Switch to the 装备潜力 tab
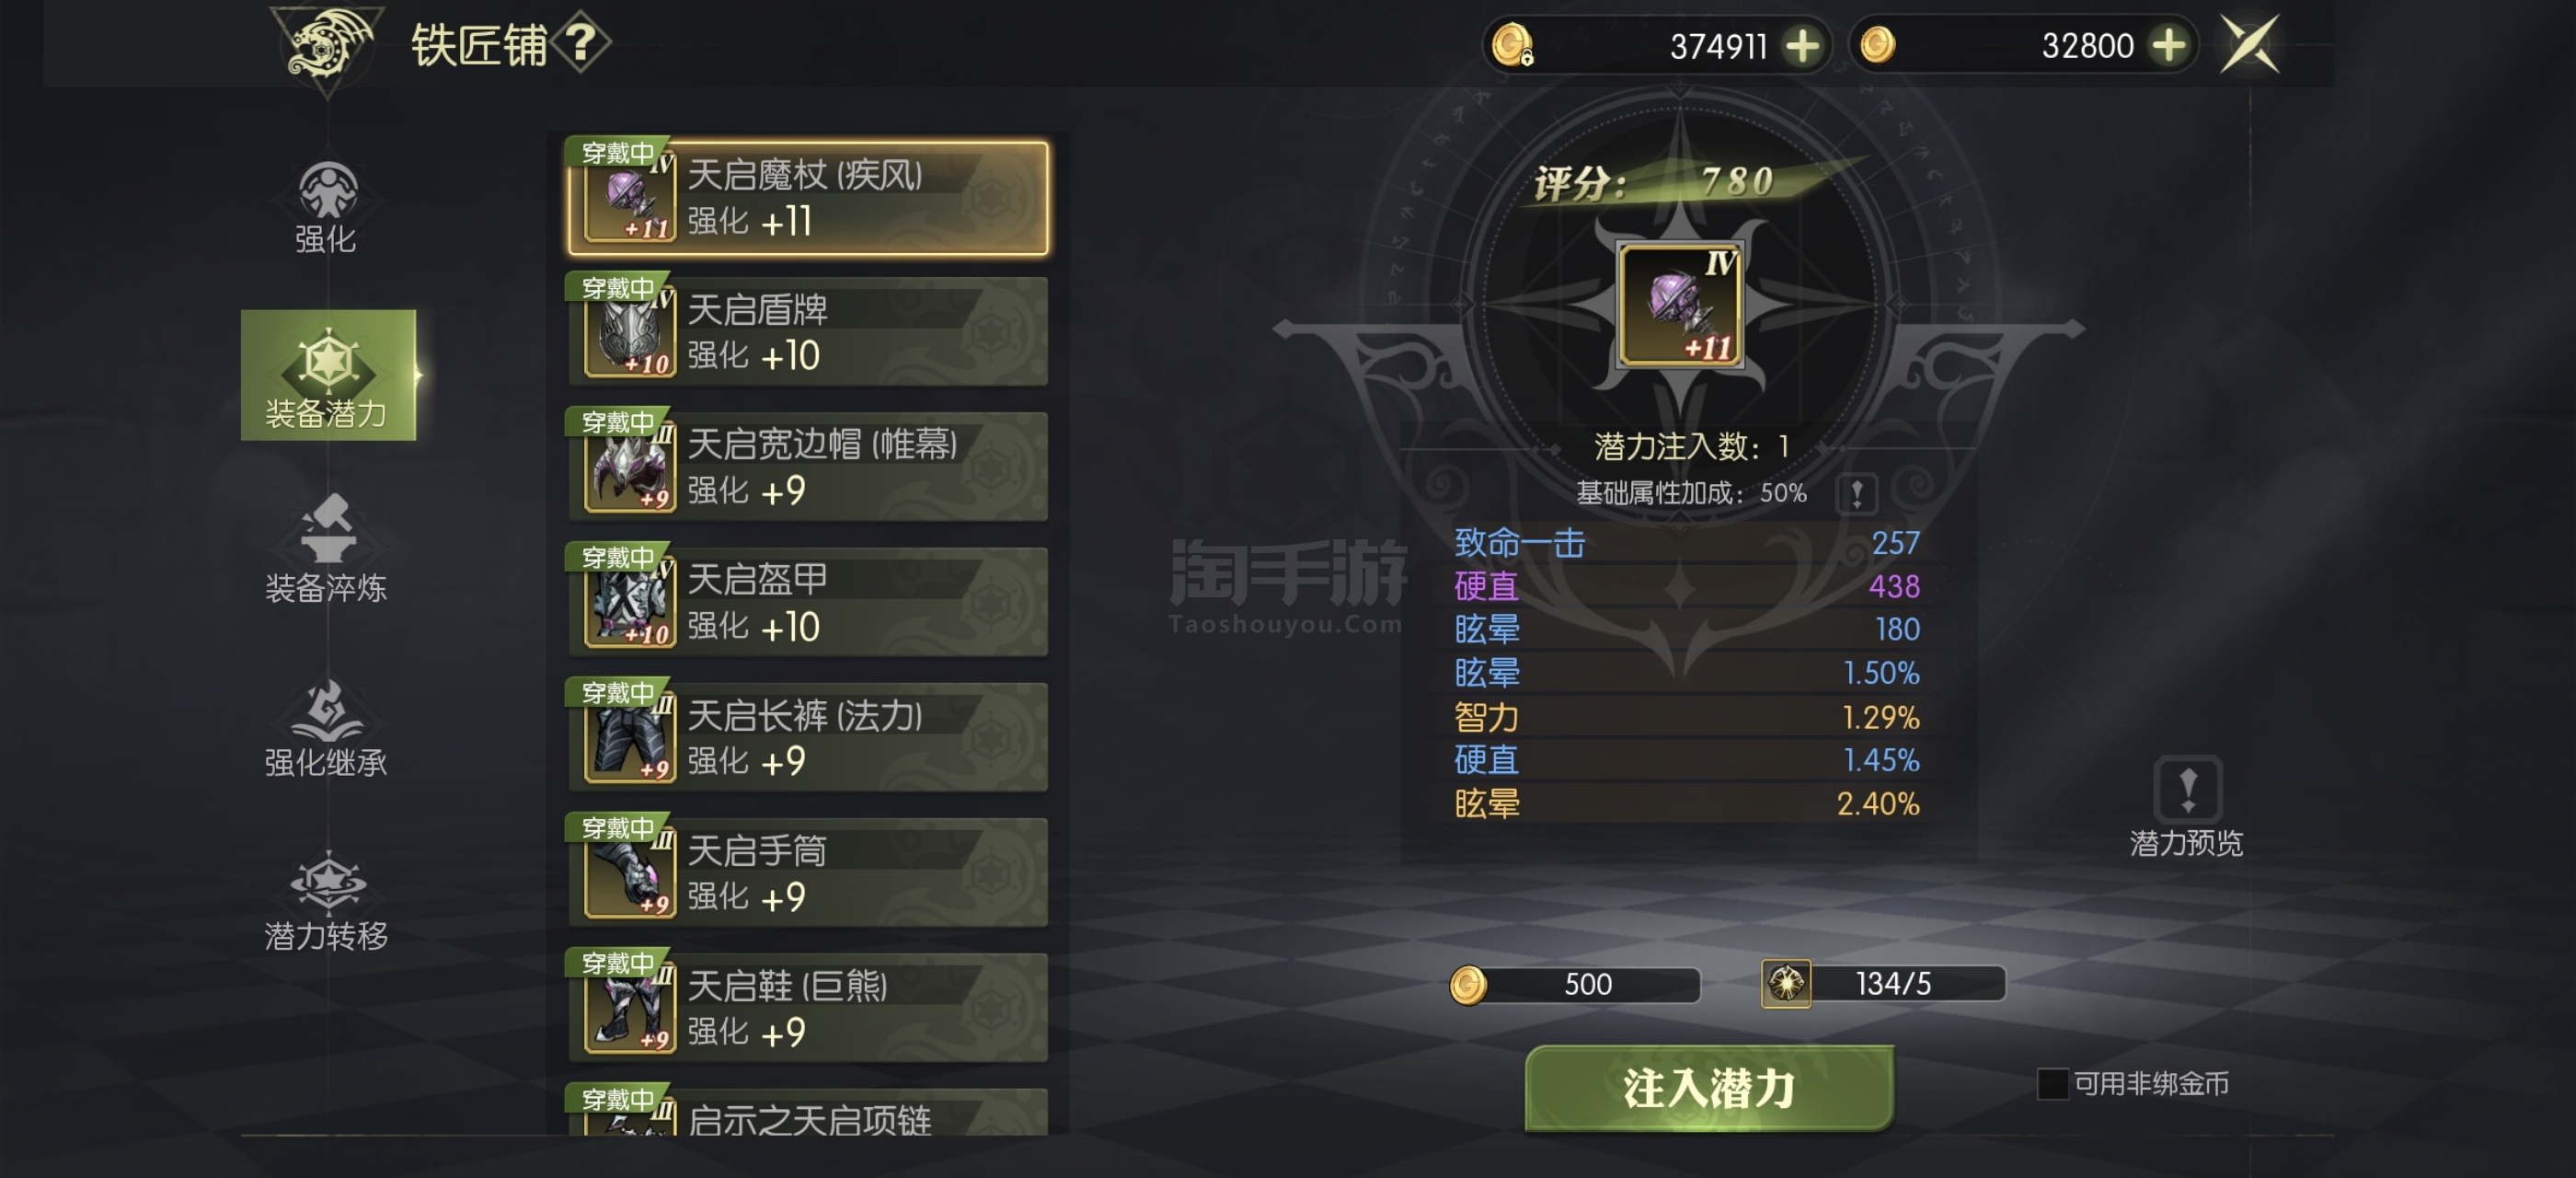 [328, 375]
